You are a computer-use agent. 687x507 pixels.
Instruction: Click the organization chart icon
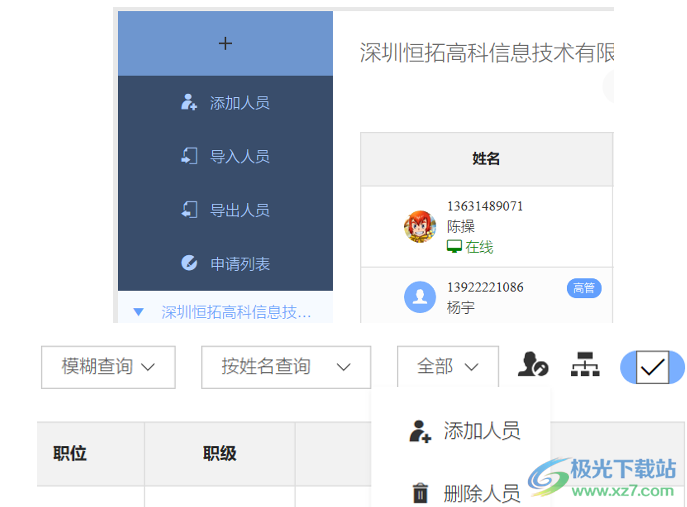pos(585,364)
